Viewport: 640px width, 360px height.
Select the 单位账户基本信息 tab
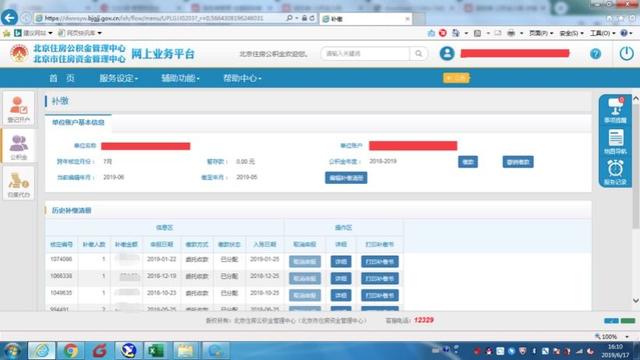pyautogui.click(x=78, y=122)
